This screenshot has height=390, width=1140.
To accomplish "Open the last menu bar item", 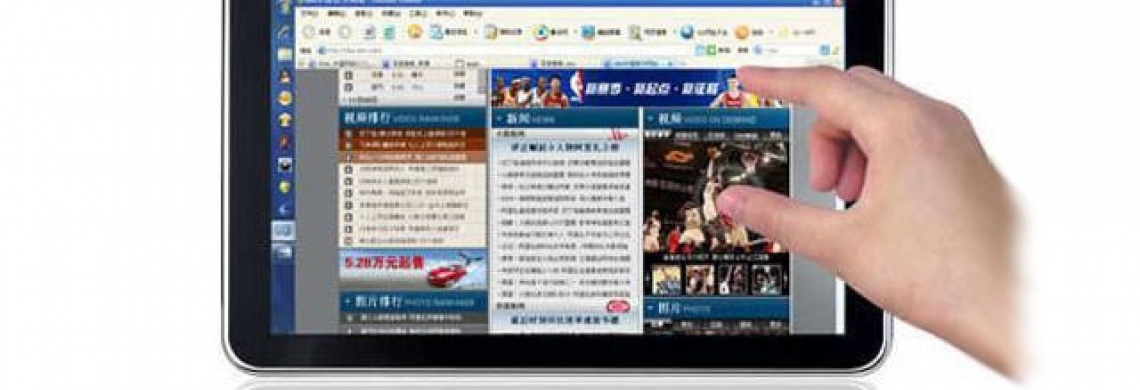I will (472, 13).
